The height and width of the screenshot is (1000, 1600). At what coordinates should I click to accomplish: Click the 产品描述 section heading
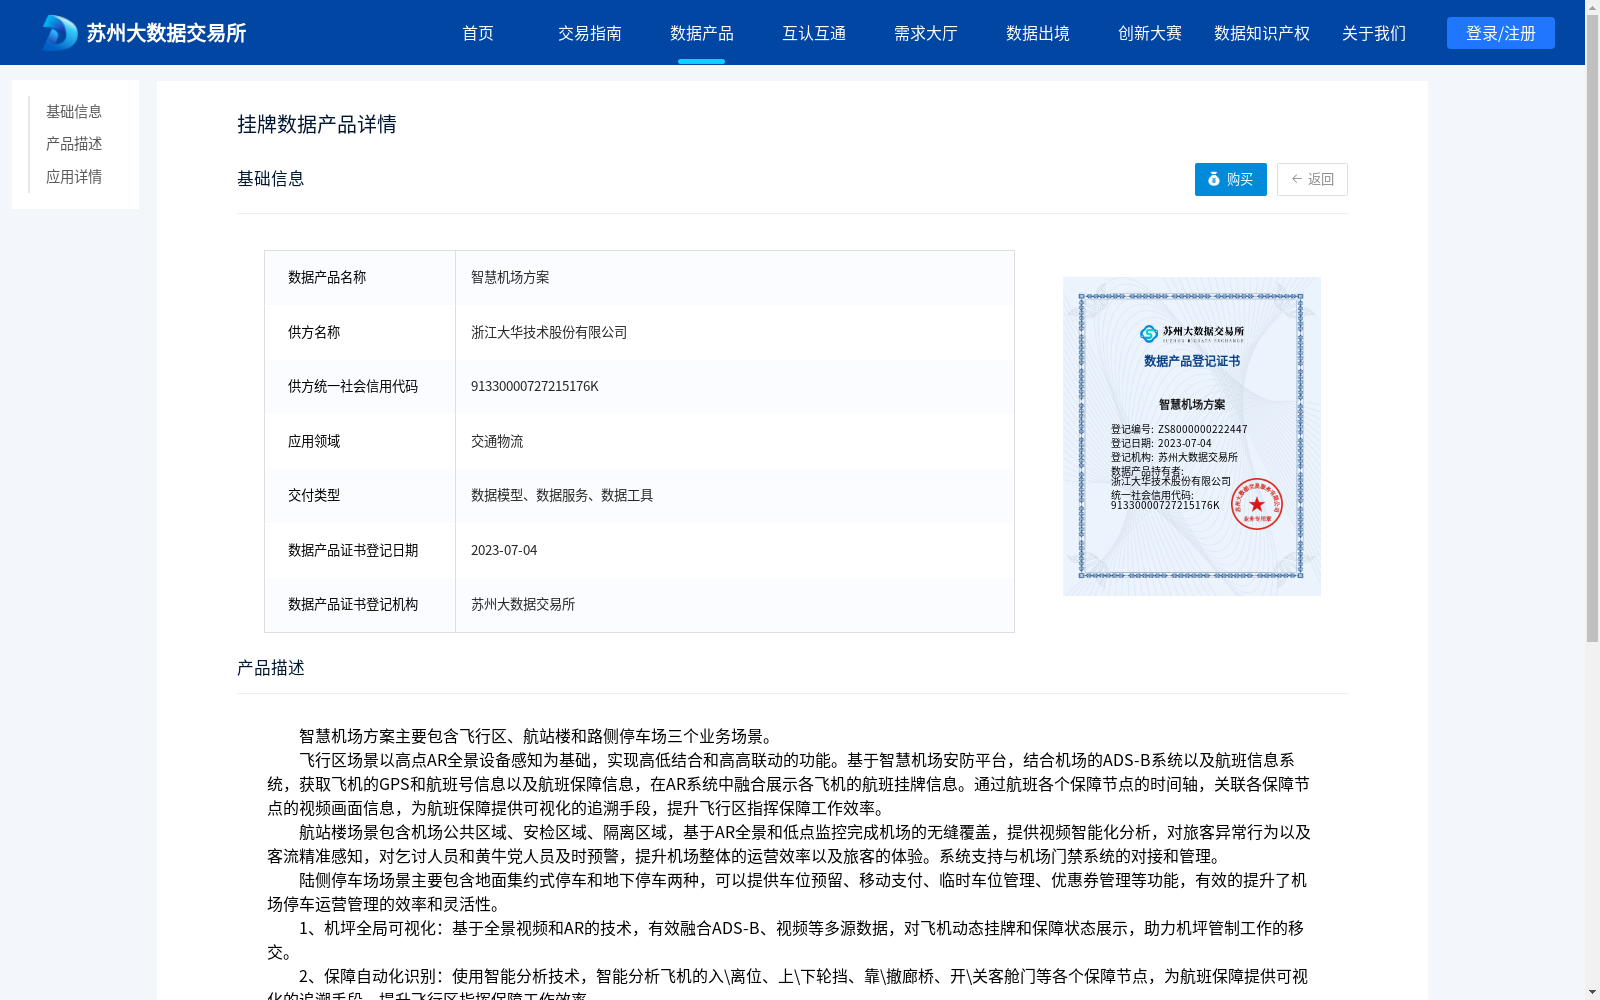pyautogui.click(x=271, y=667)
